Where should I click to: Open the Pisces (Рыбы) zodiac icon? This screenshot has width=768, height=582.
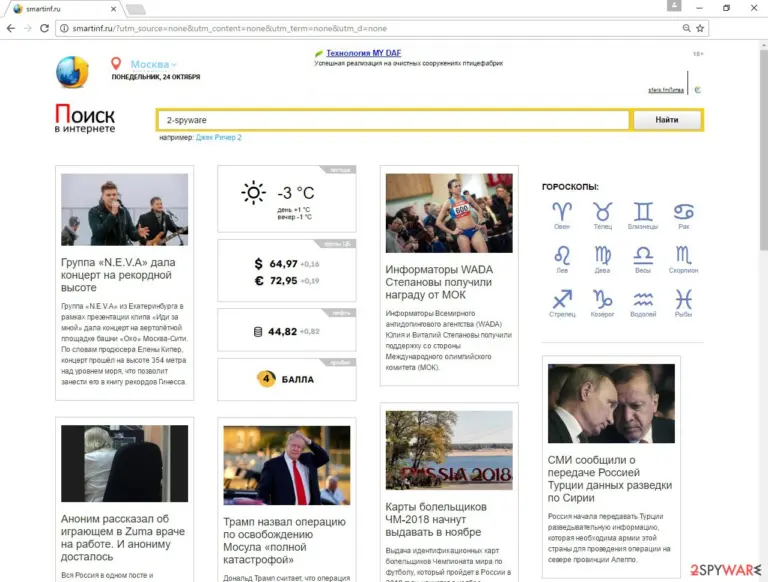(x=683, y=299)
